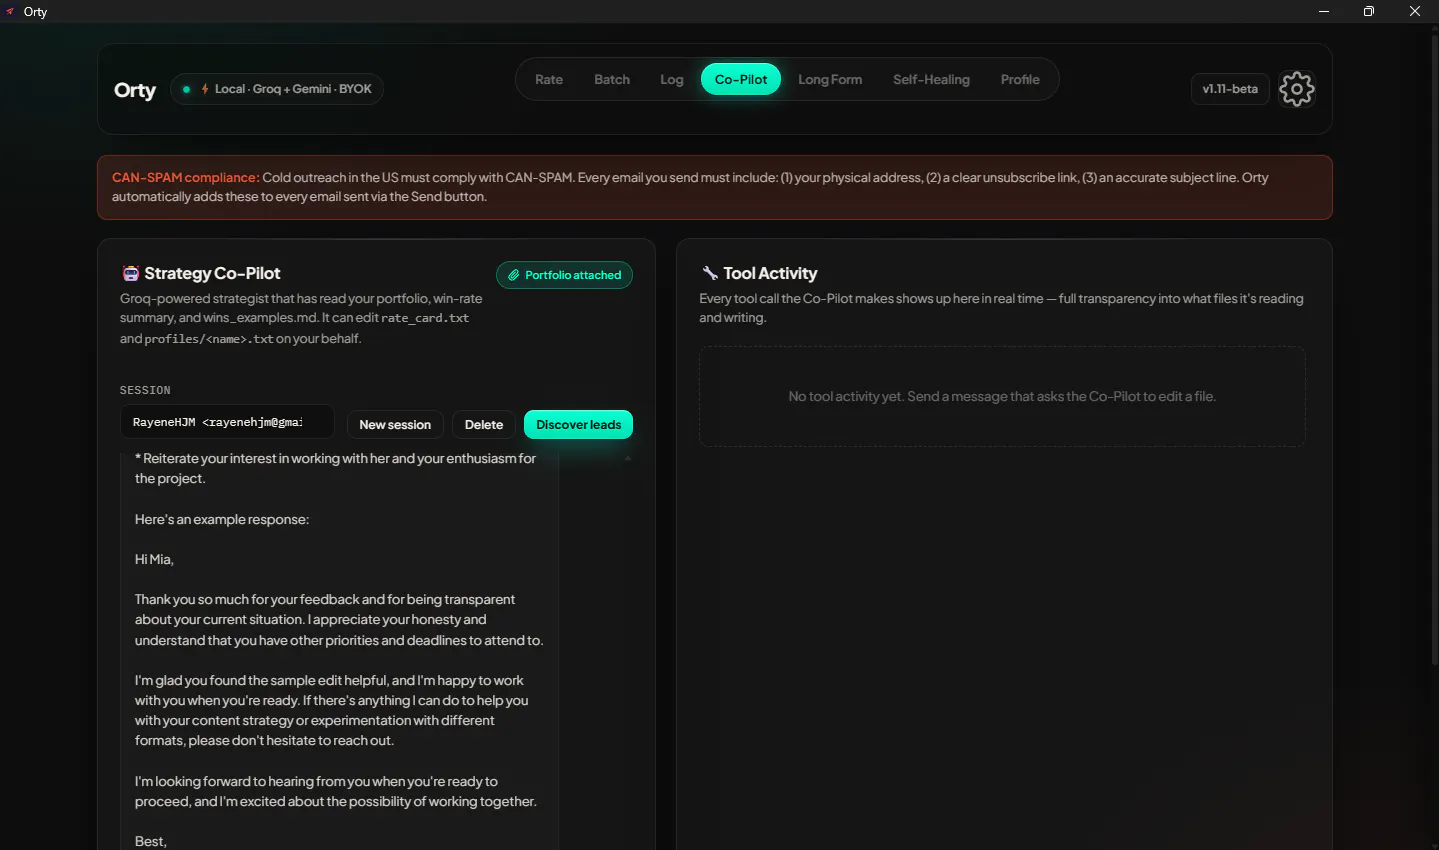Click the lightning bolt icon in the provider pill
Viewport: 1439px width, 850px height.
pos(205,89)
